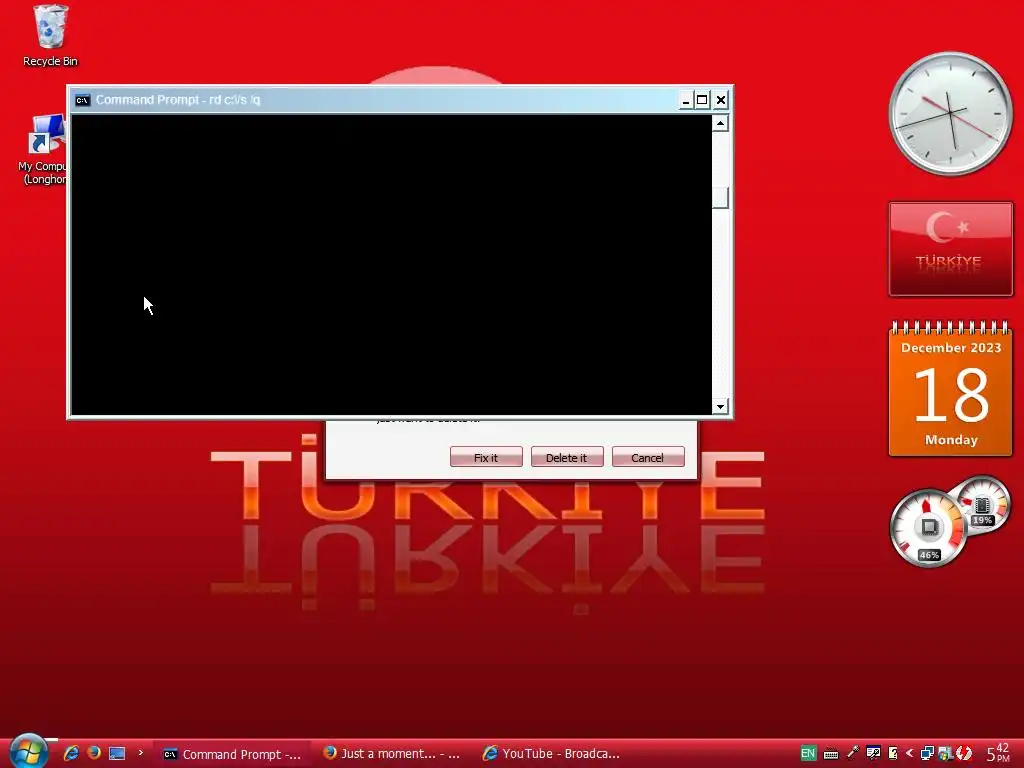Maximize the Command Prompt window

702,100
